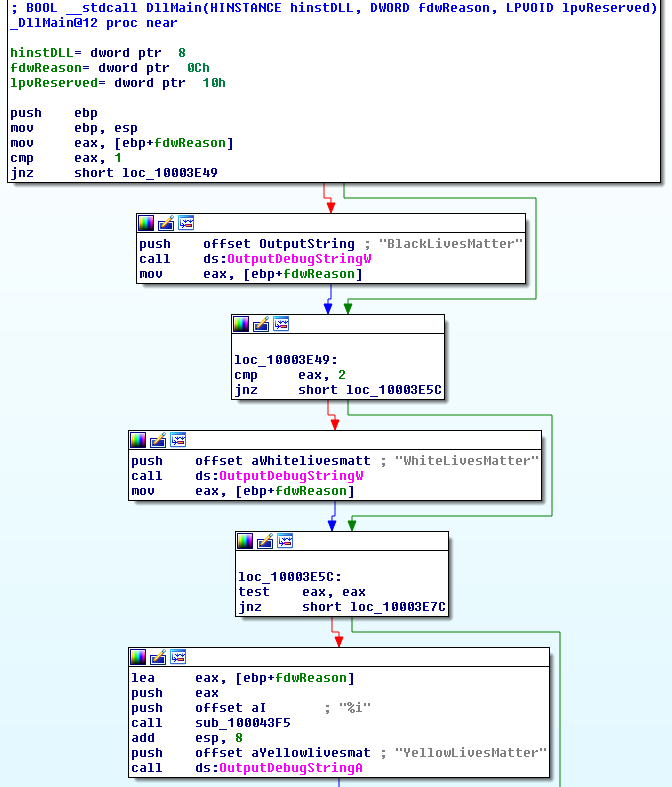This screenshot has width=672, height=787.
Task: Click the offset aI operand
Action: point(230,708)
